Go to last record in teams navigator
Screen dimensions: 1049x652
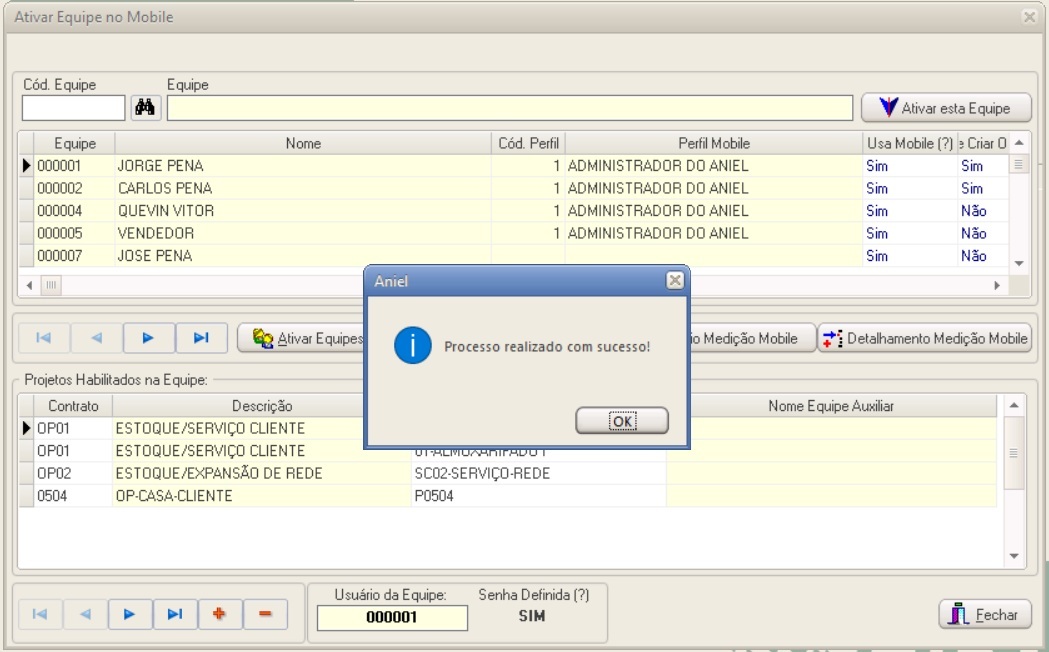201,338
